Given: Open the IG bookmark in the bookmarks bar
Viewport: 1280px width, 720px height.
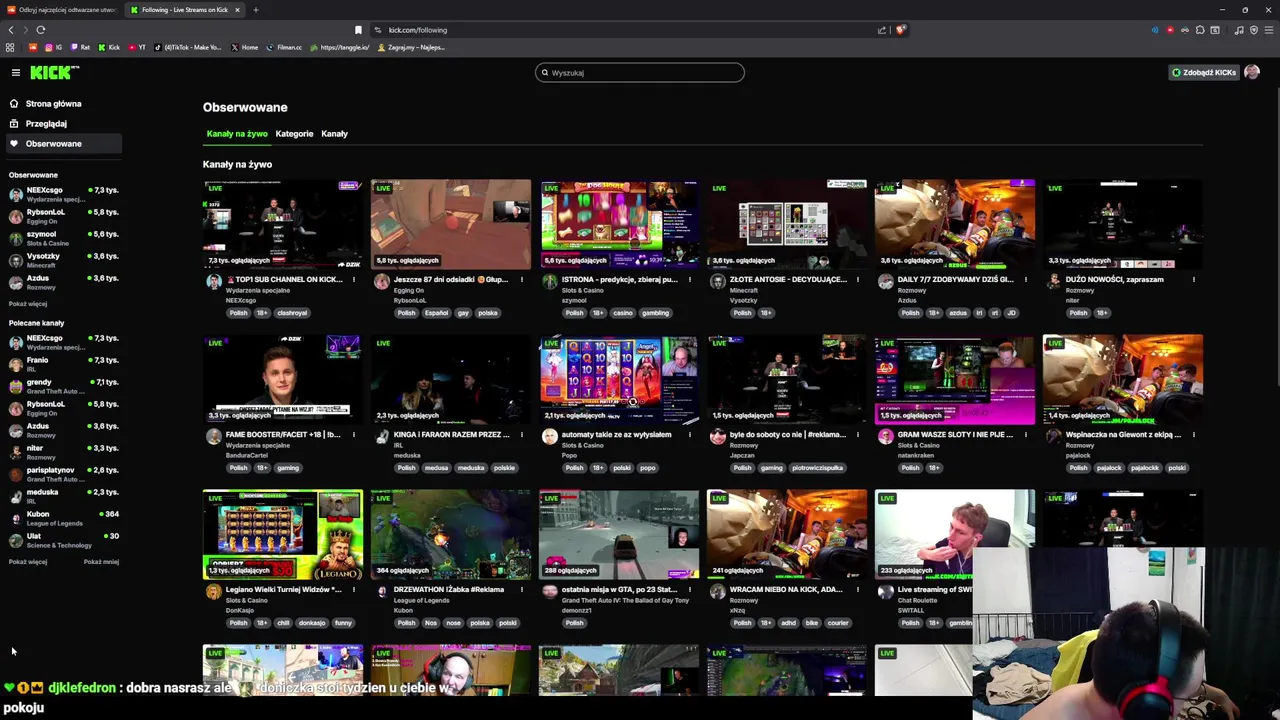Looking at the screenshot, I should point(54,47).
